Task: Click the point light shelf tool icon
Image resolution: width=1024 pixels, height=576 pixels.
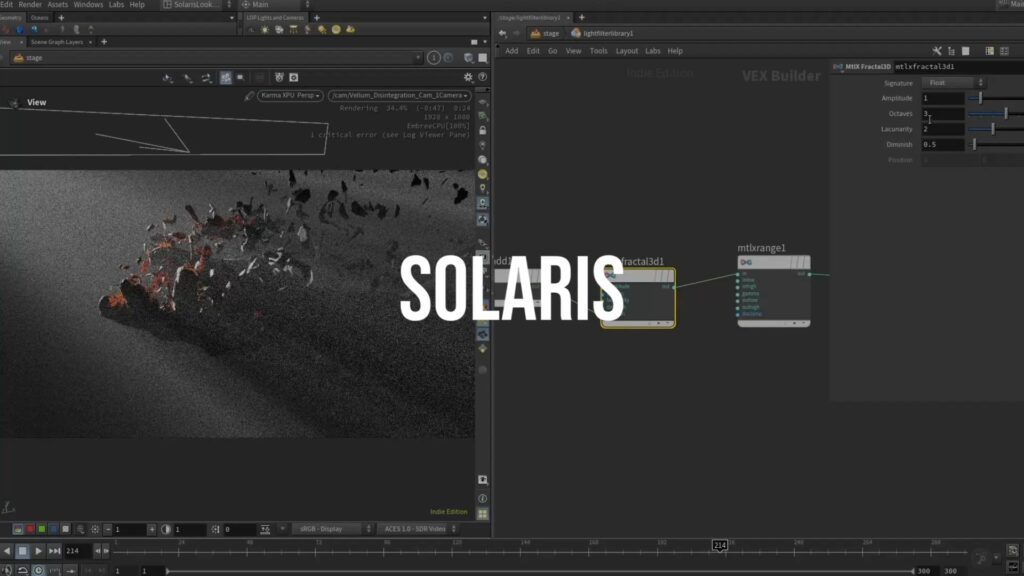Action: click(x=265, y=29)
